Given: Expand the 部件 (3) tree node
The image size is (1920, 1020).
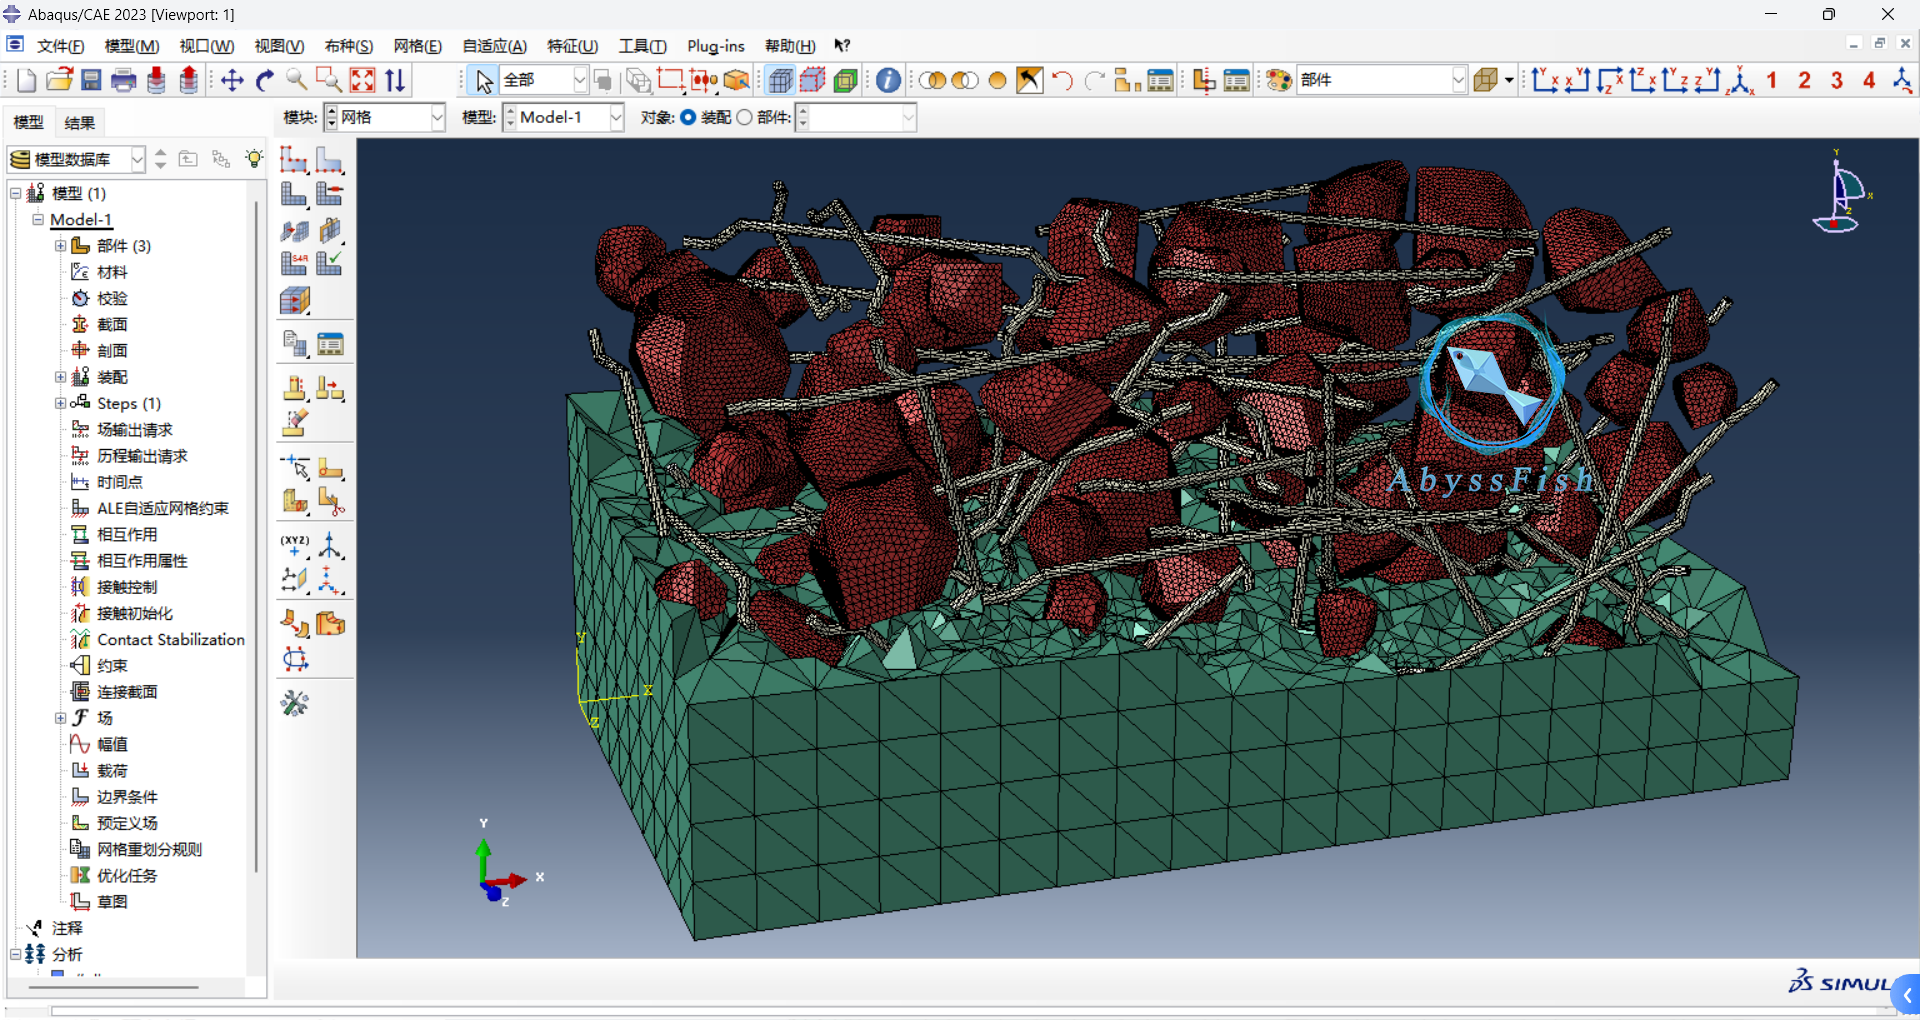Looking at the screenshot, I should point(59,245).
